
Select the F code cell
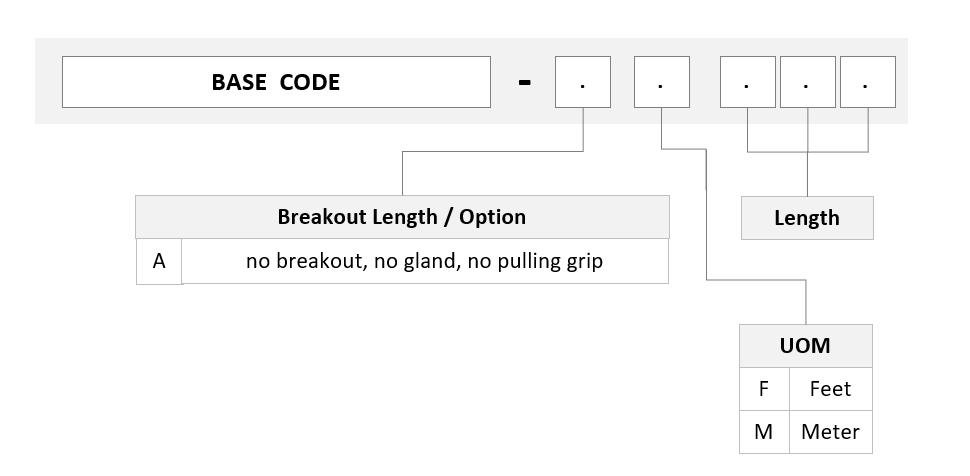764,389
